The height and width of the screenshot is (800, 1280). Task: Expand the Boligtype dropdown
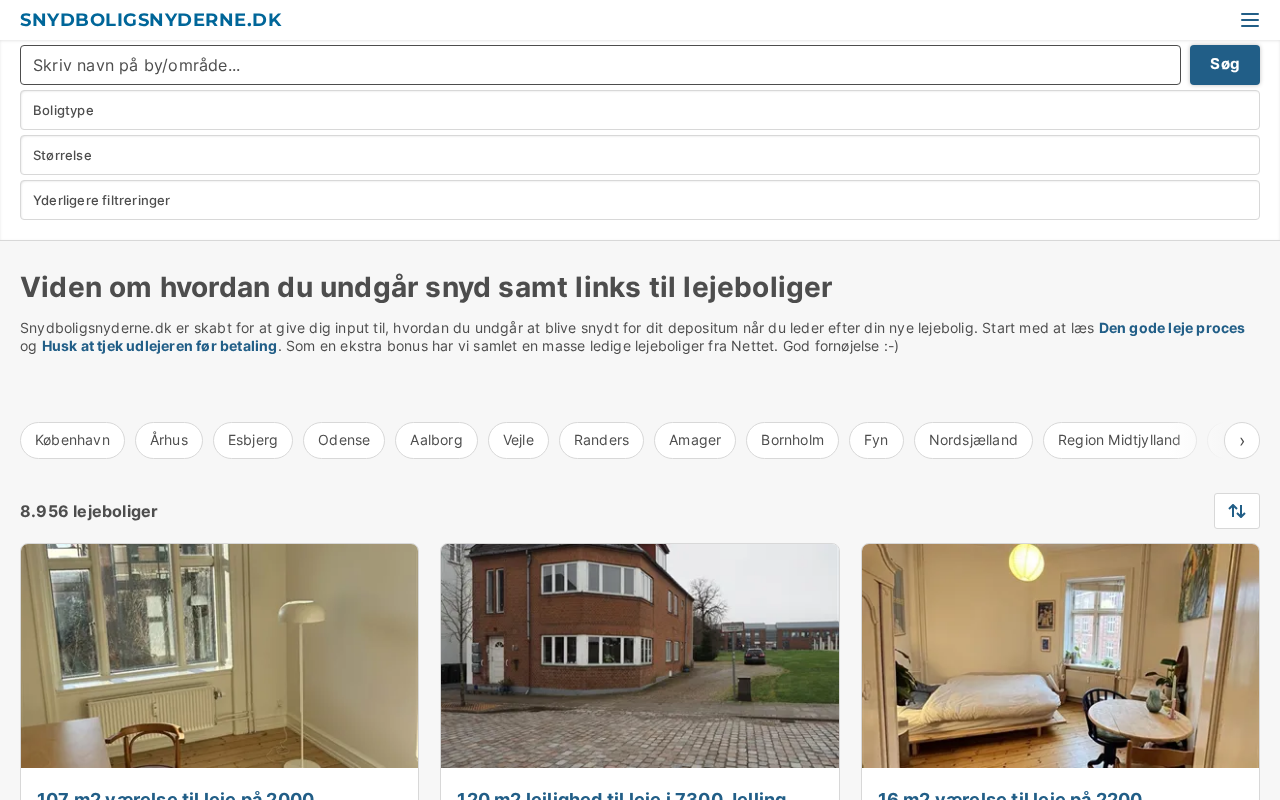pos(640,110)
